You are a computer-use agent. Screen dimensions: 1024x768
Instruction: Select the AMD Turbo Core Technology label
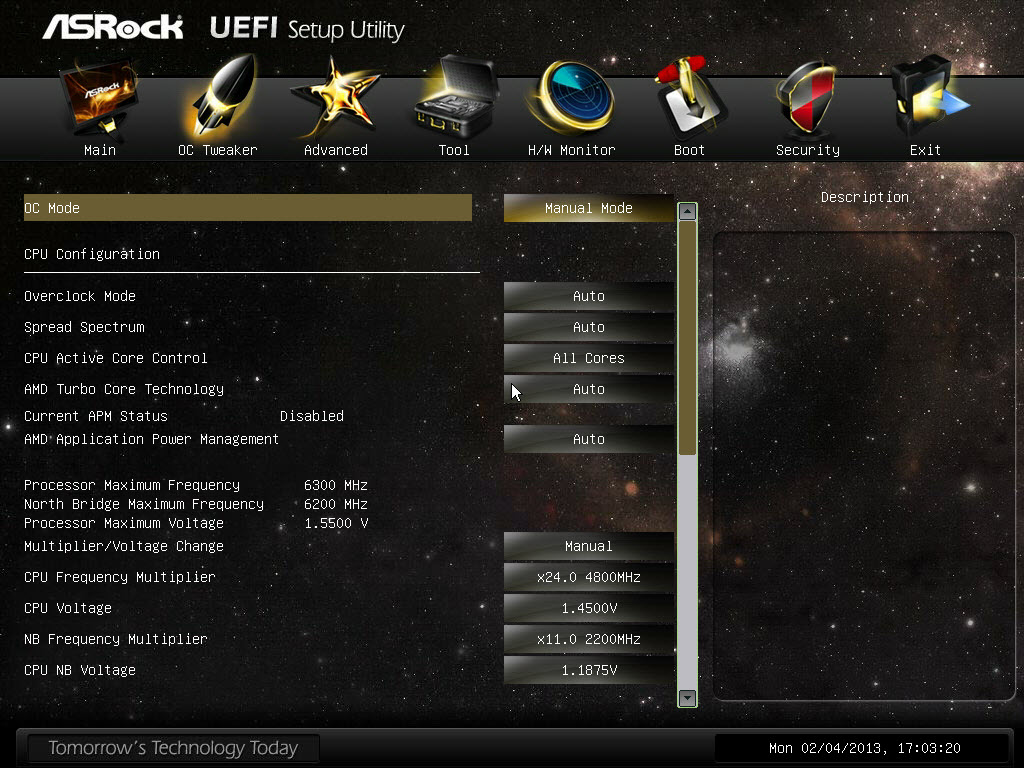click(124, 389)
